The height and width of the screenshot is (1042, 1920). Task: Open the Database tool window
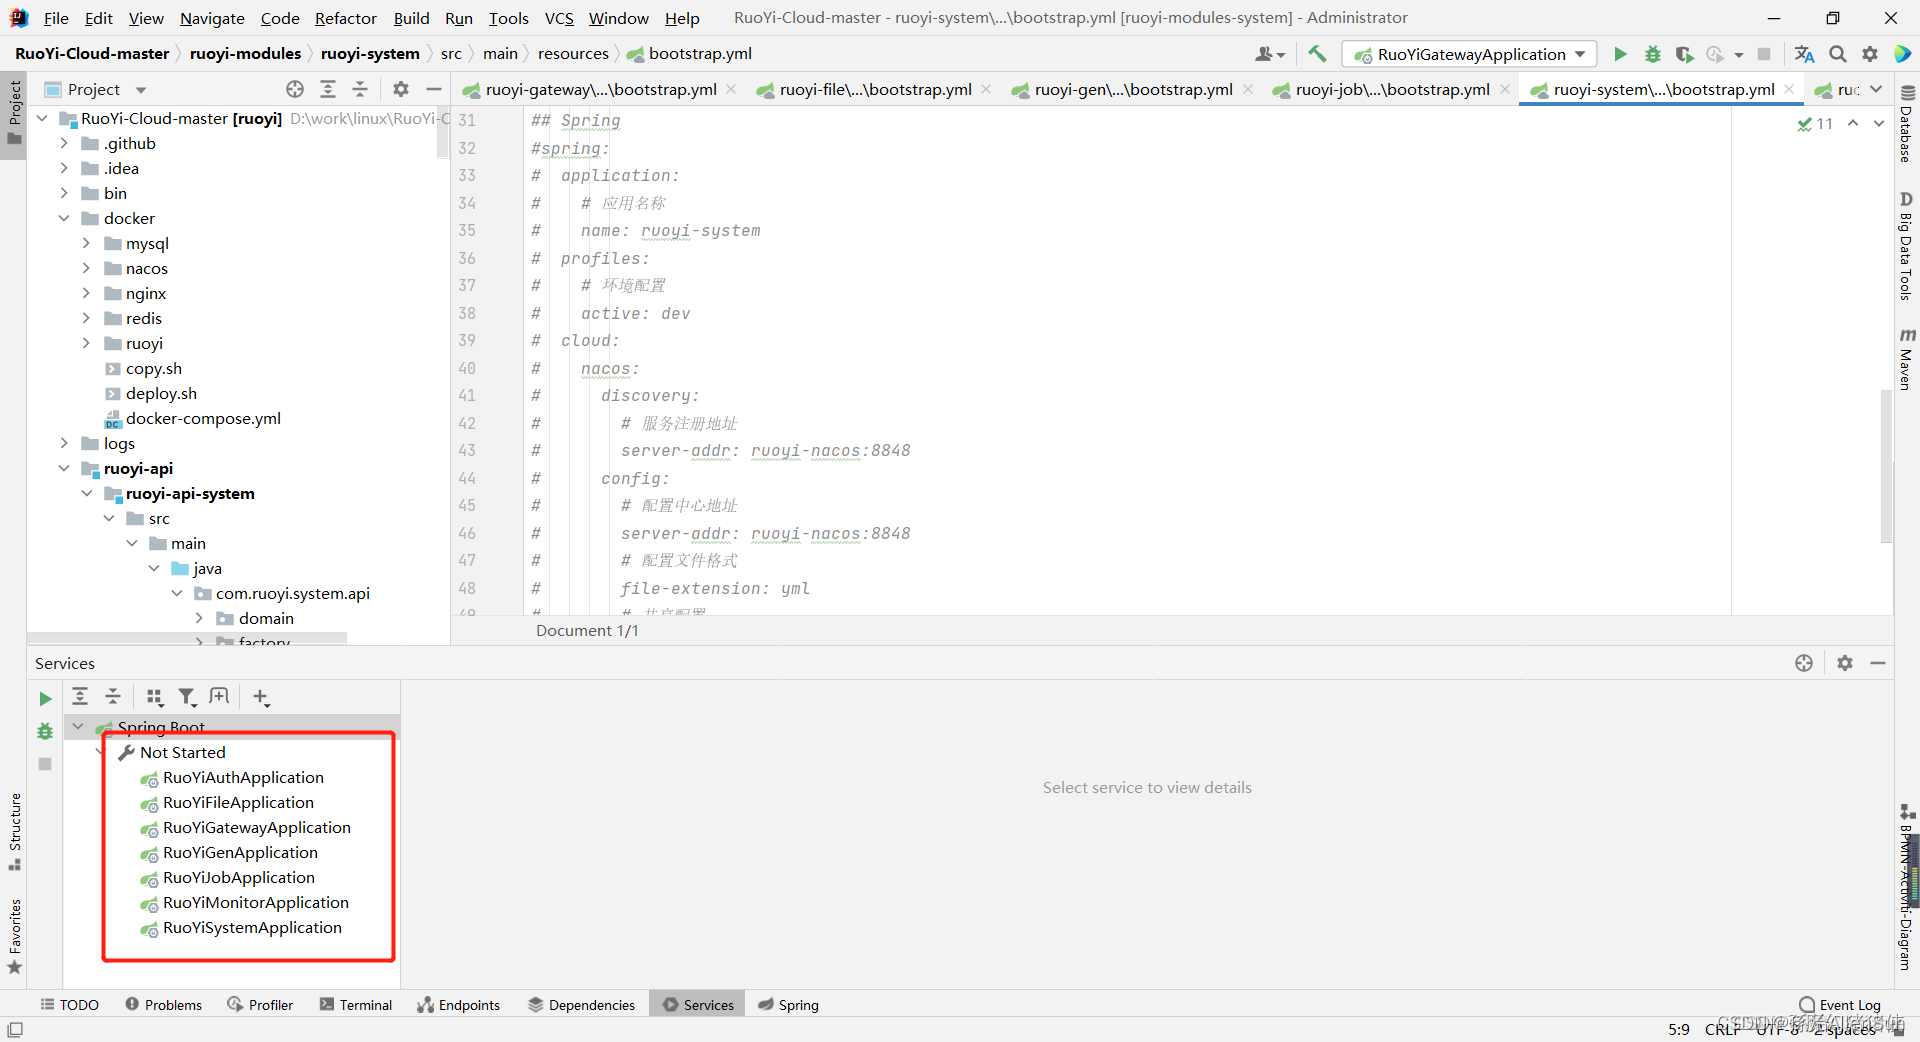tap(1907, 124)
